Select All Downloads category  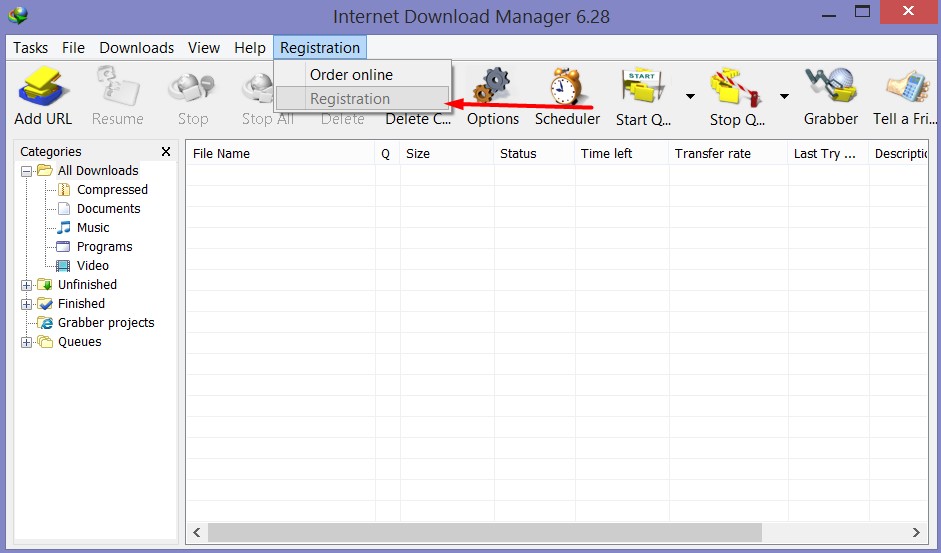tap(98, 171)
